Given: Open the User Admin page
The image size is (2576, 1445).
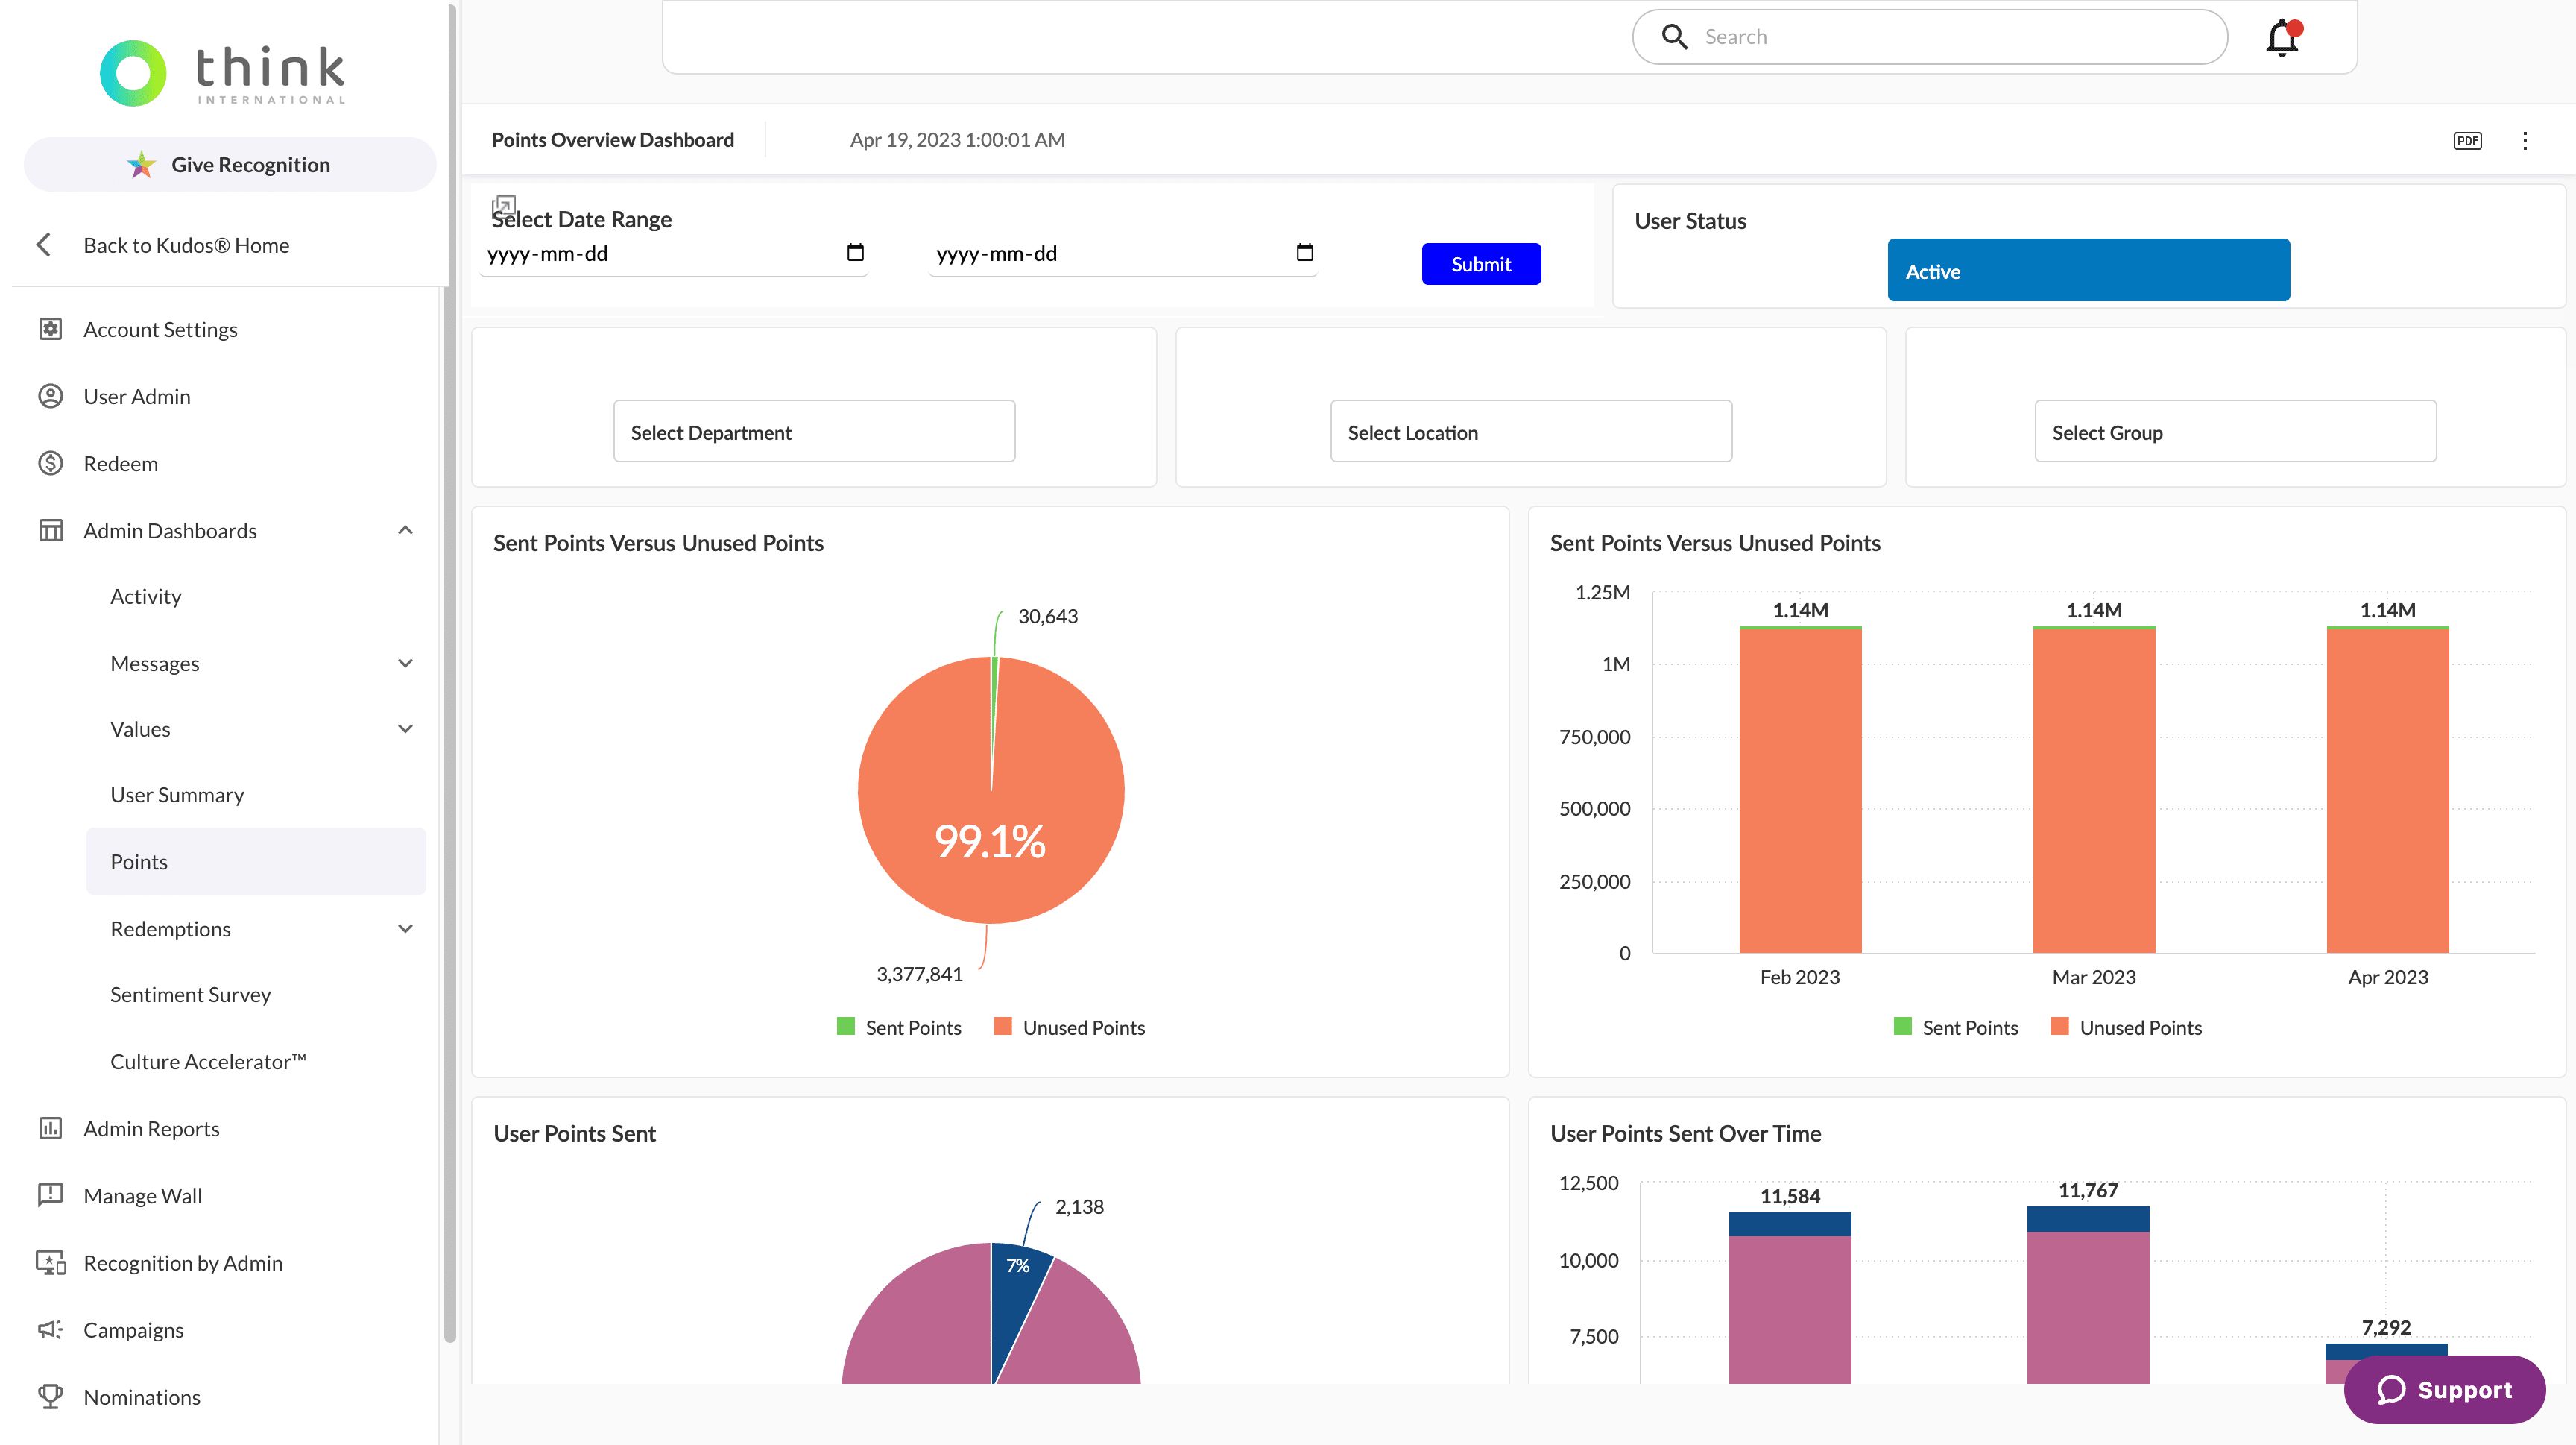Looking at the screenshot, I should point(137,396).
